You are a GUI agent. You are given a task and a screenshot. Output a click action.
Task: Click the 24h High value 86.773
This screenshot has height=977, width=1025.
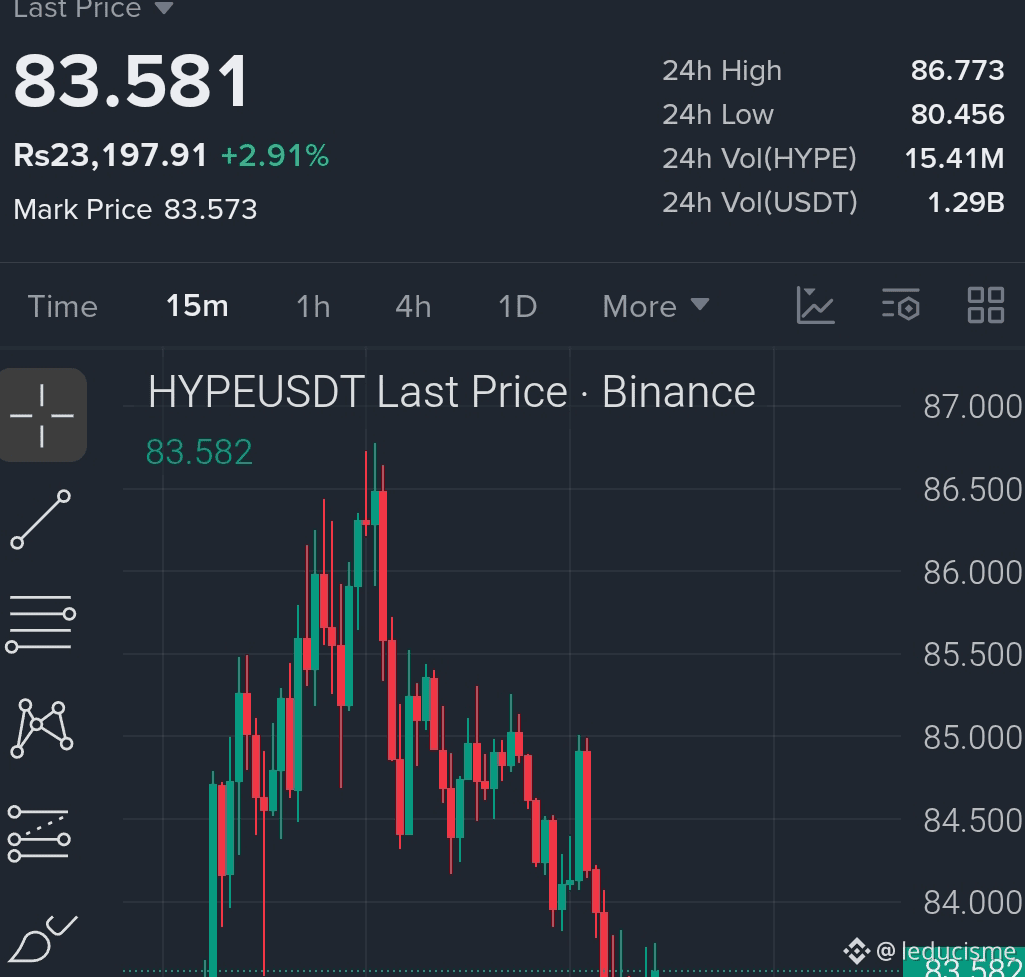[958, 71]
